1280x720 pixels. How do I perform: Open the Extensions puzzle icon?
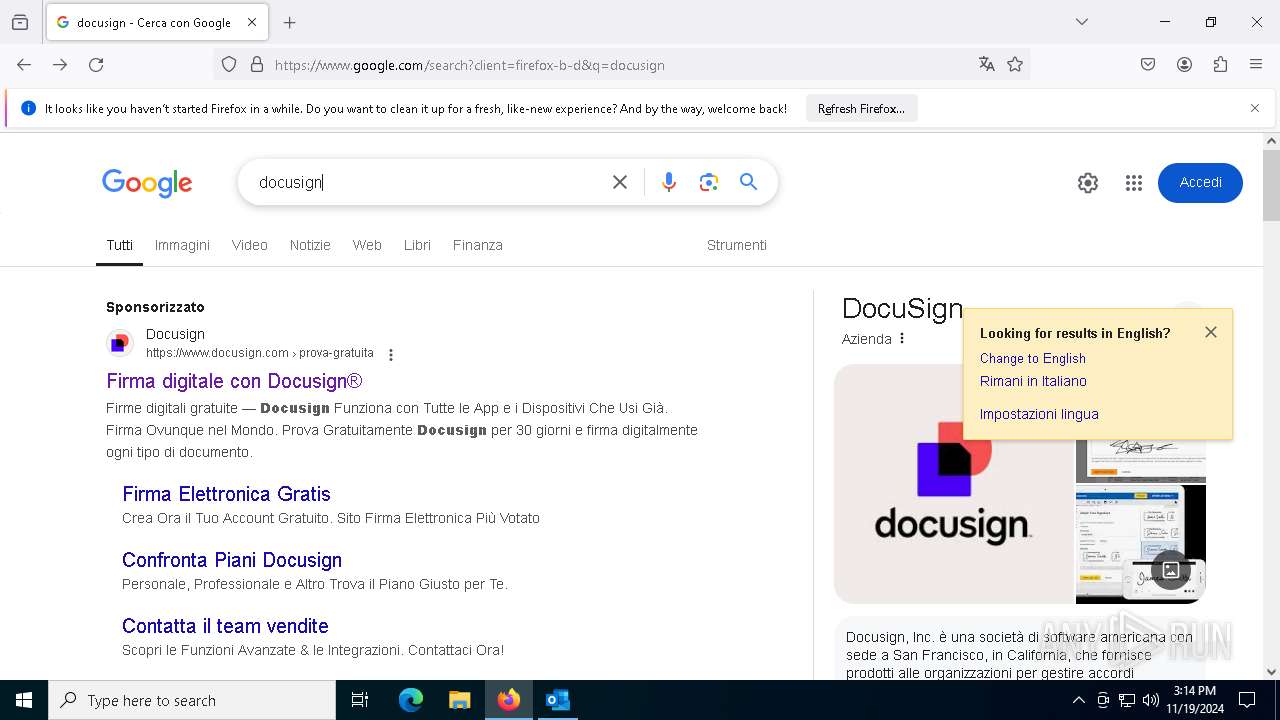coord(1220,65)
